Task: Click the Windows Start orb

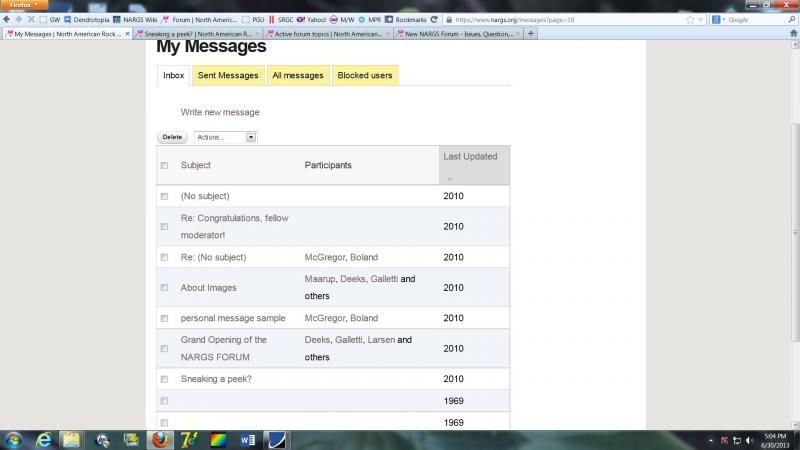Action: pos(13,439)
